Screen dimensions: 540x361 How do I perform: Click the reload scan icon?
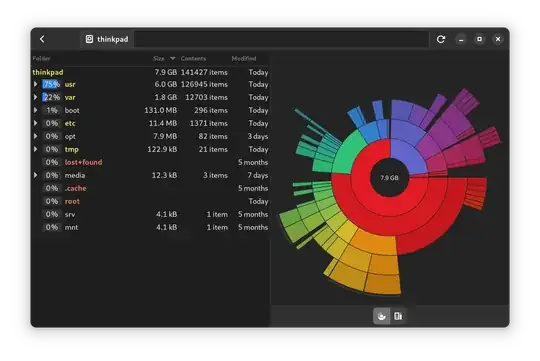coord(440,39)
